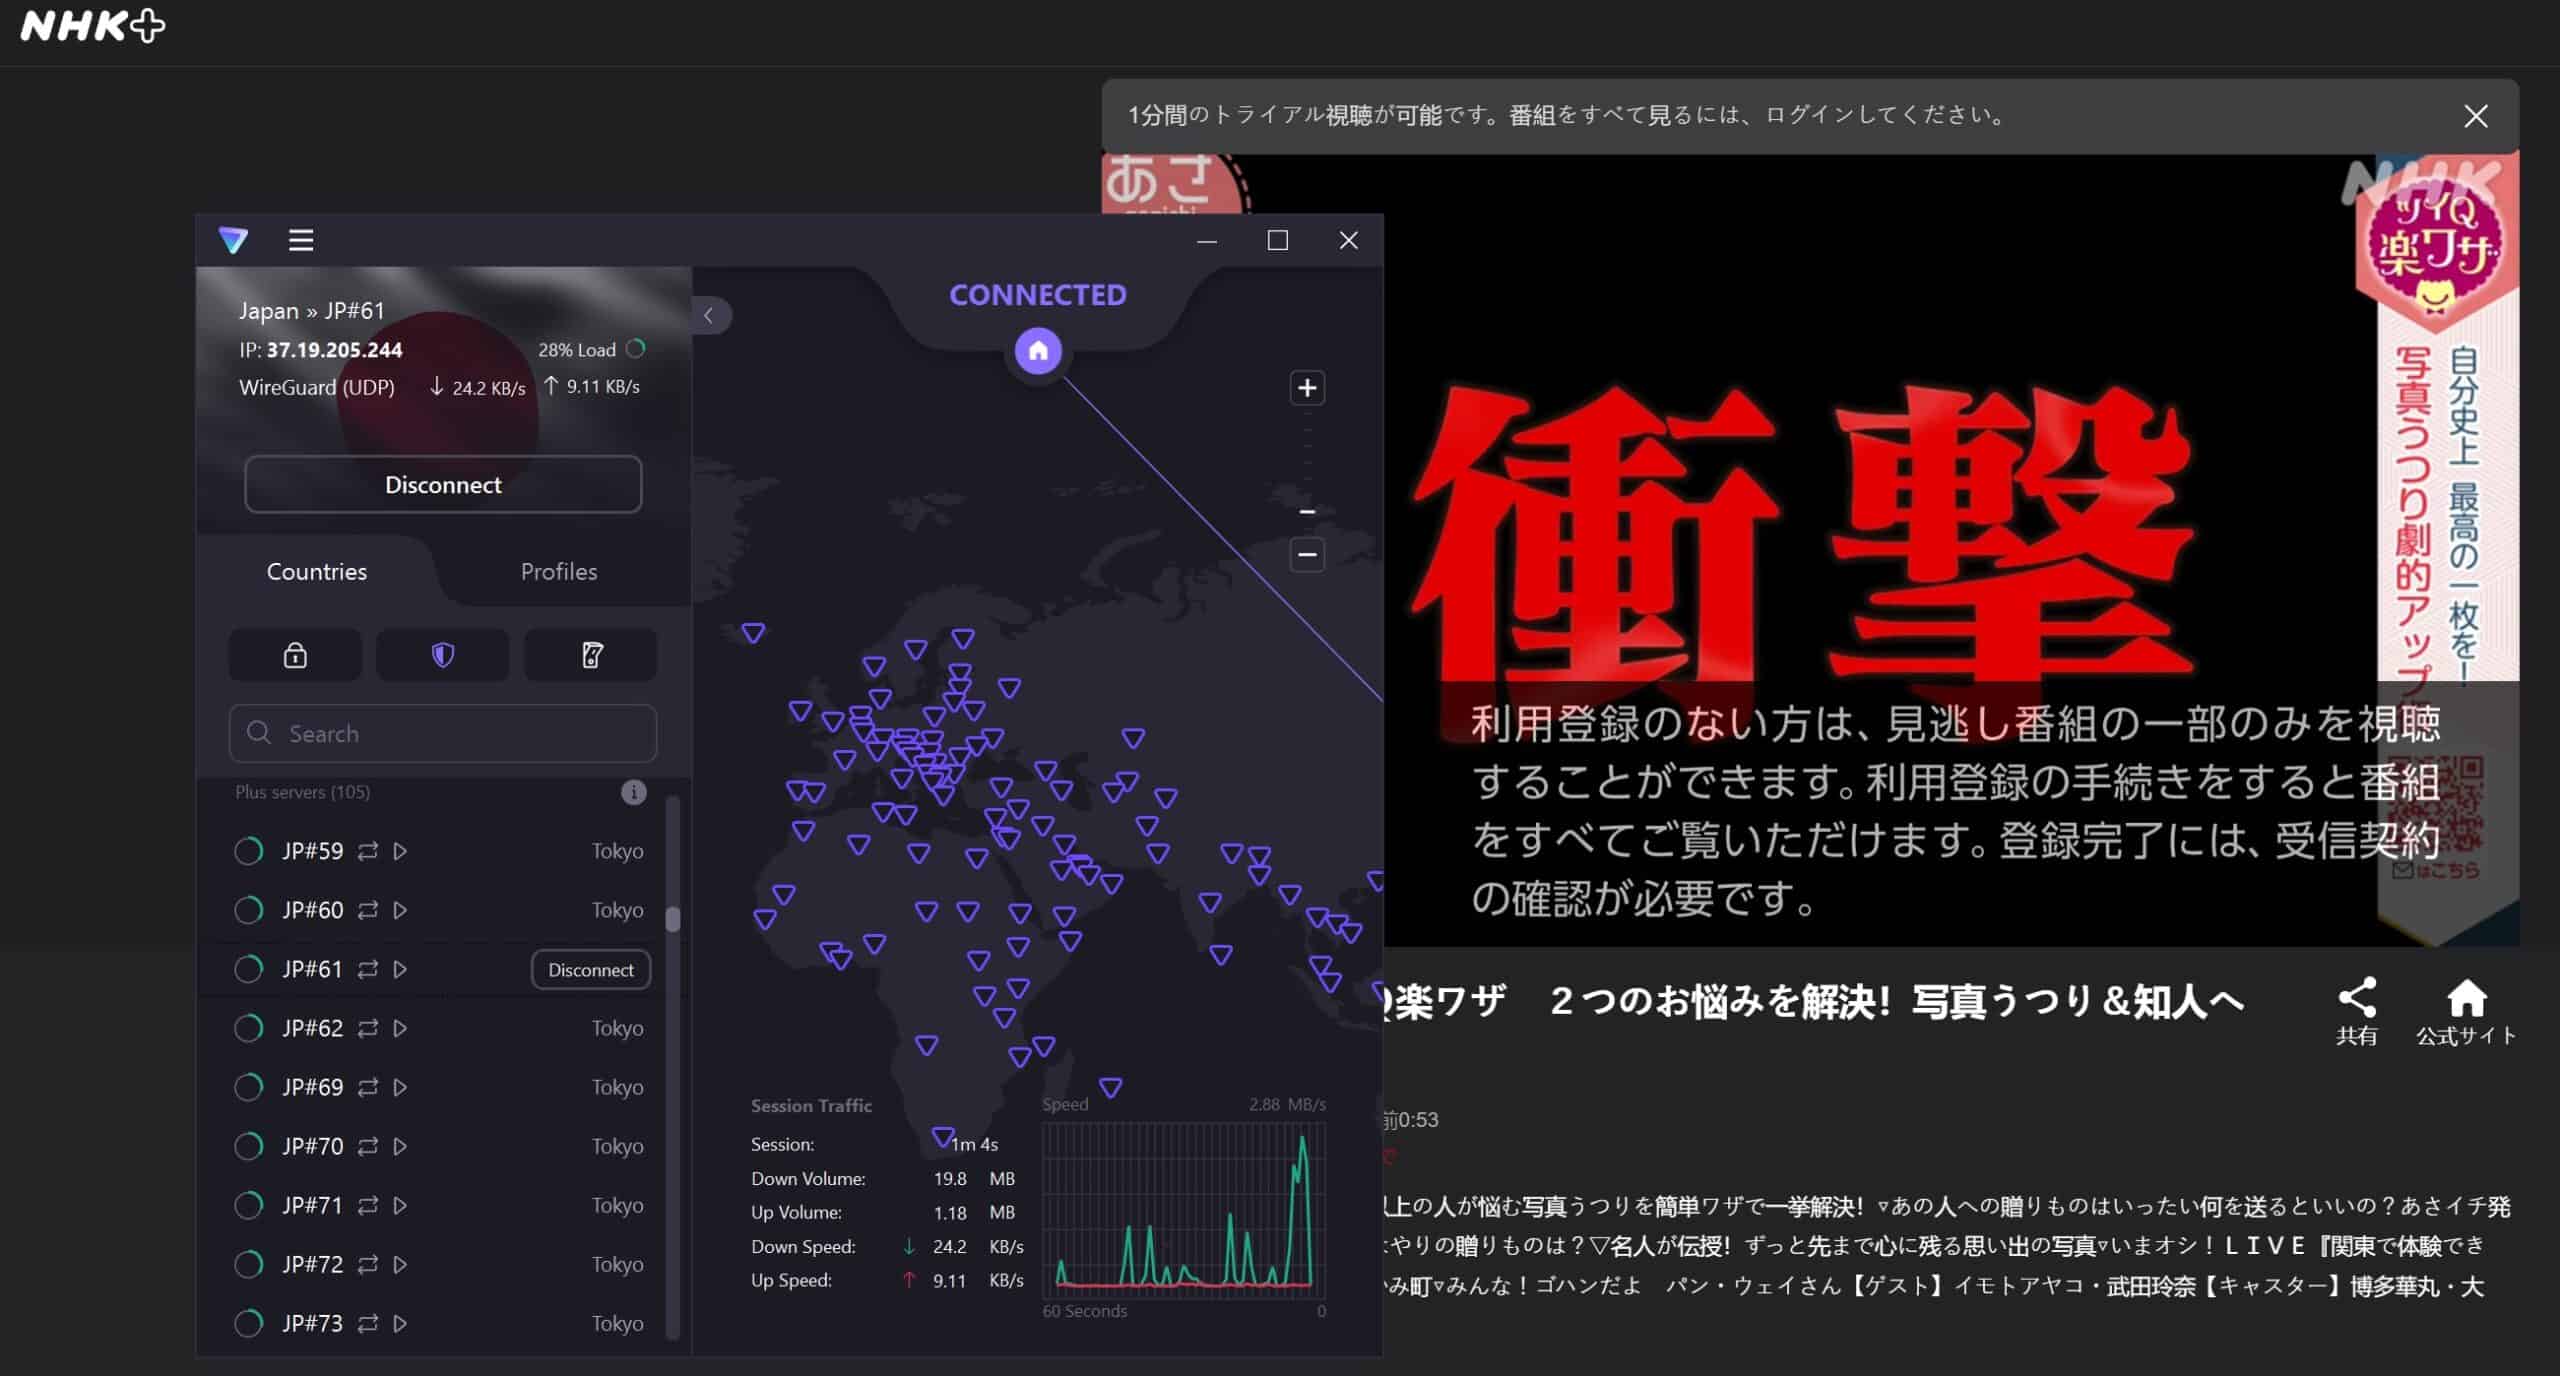
Task: Click the JP#61 load indicator circle
Action: click(x=248, y=969)
